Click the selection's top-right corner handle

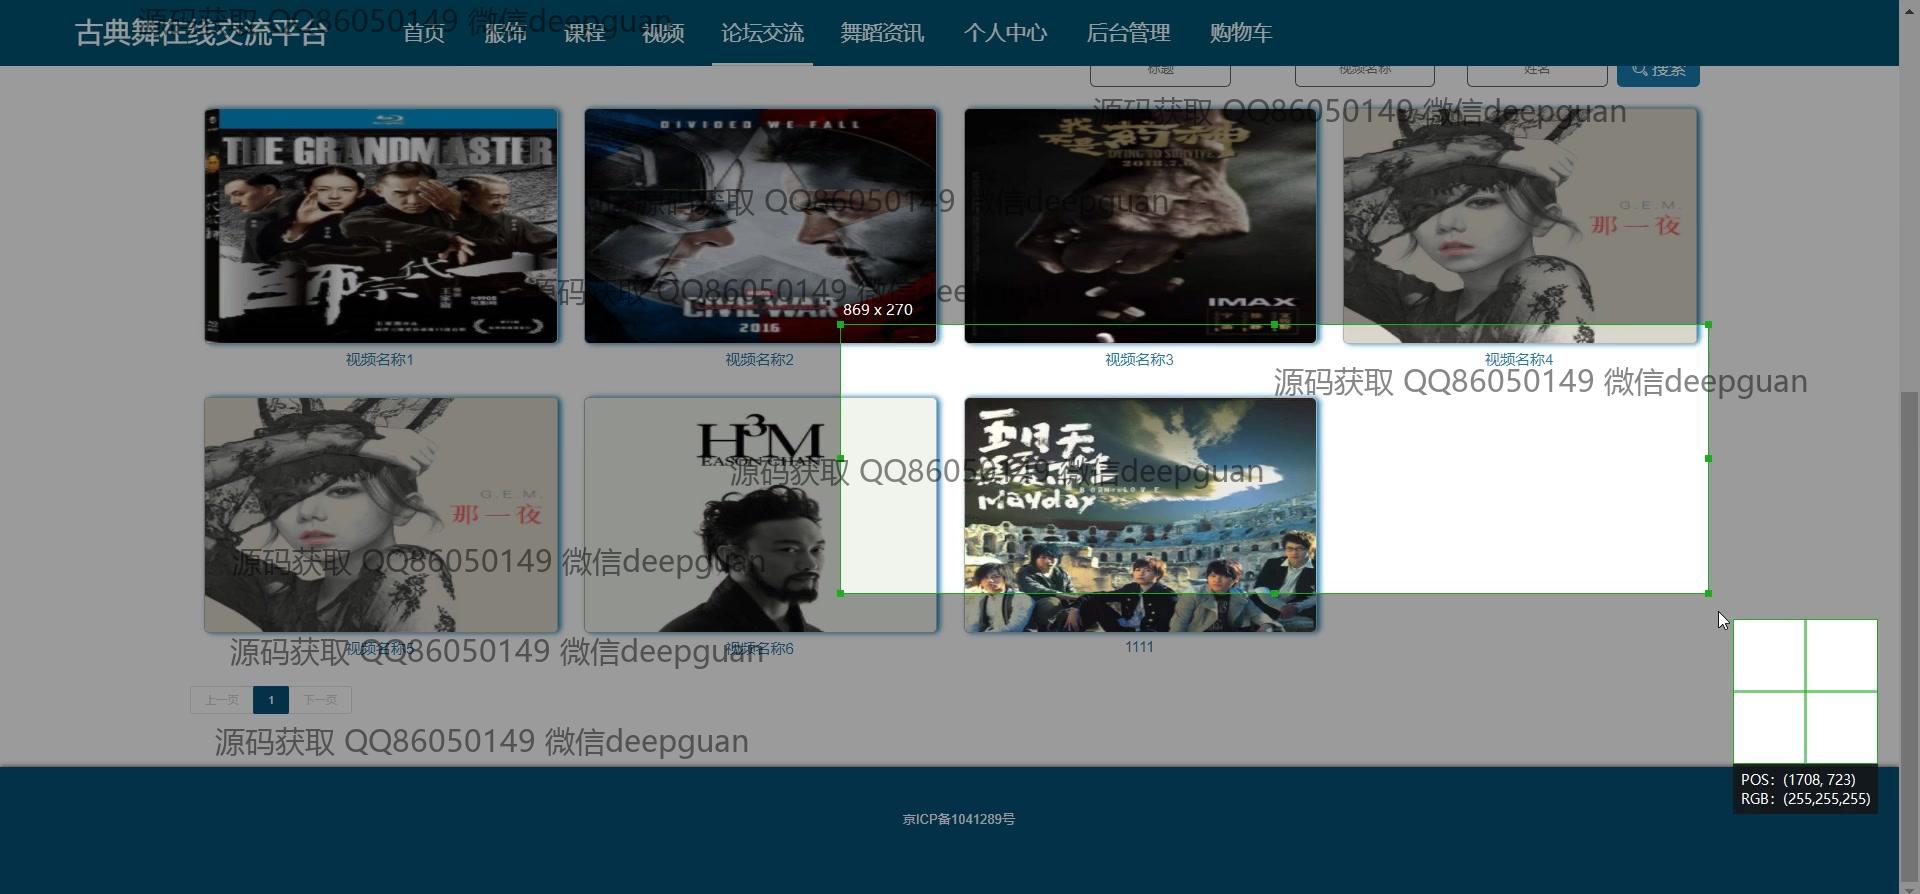click(1708, 325)
